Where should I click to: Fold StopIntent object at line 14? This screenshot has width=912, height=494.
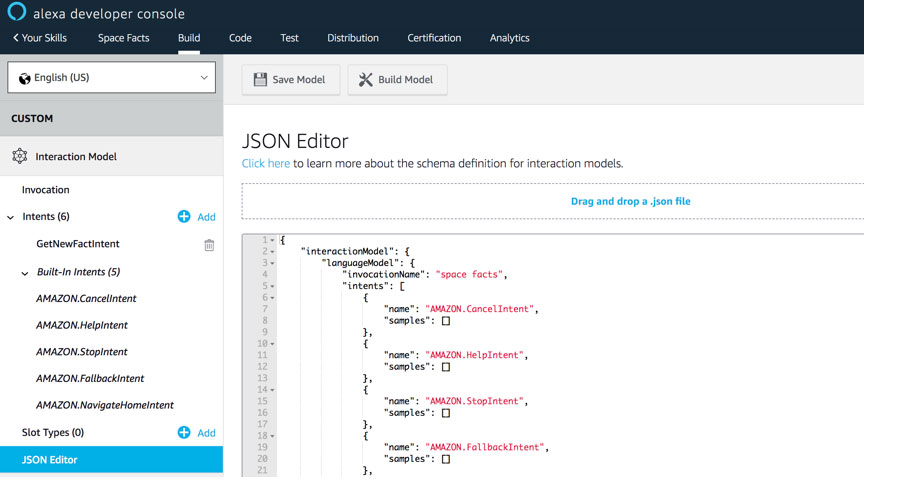(x=272, y=390)
